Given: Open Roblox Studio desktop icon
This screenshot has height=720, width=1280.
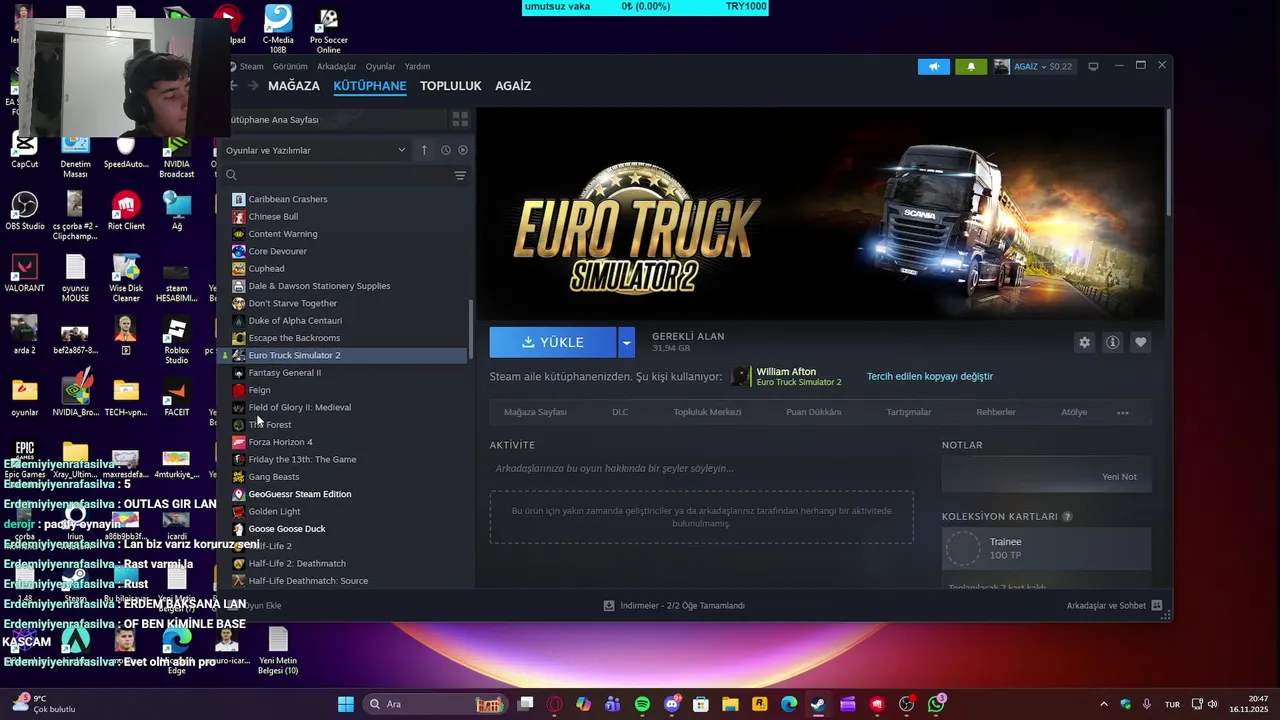Looking at the screenshot, I should [176, 340].
